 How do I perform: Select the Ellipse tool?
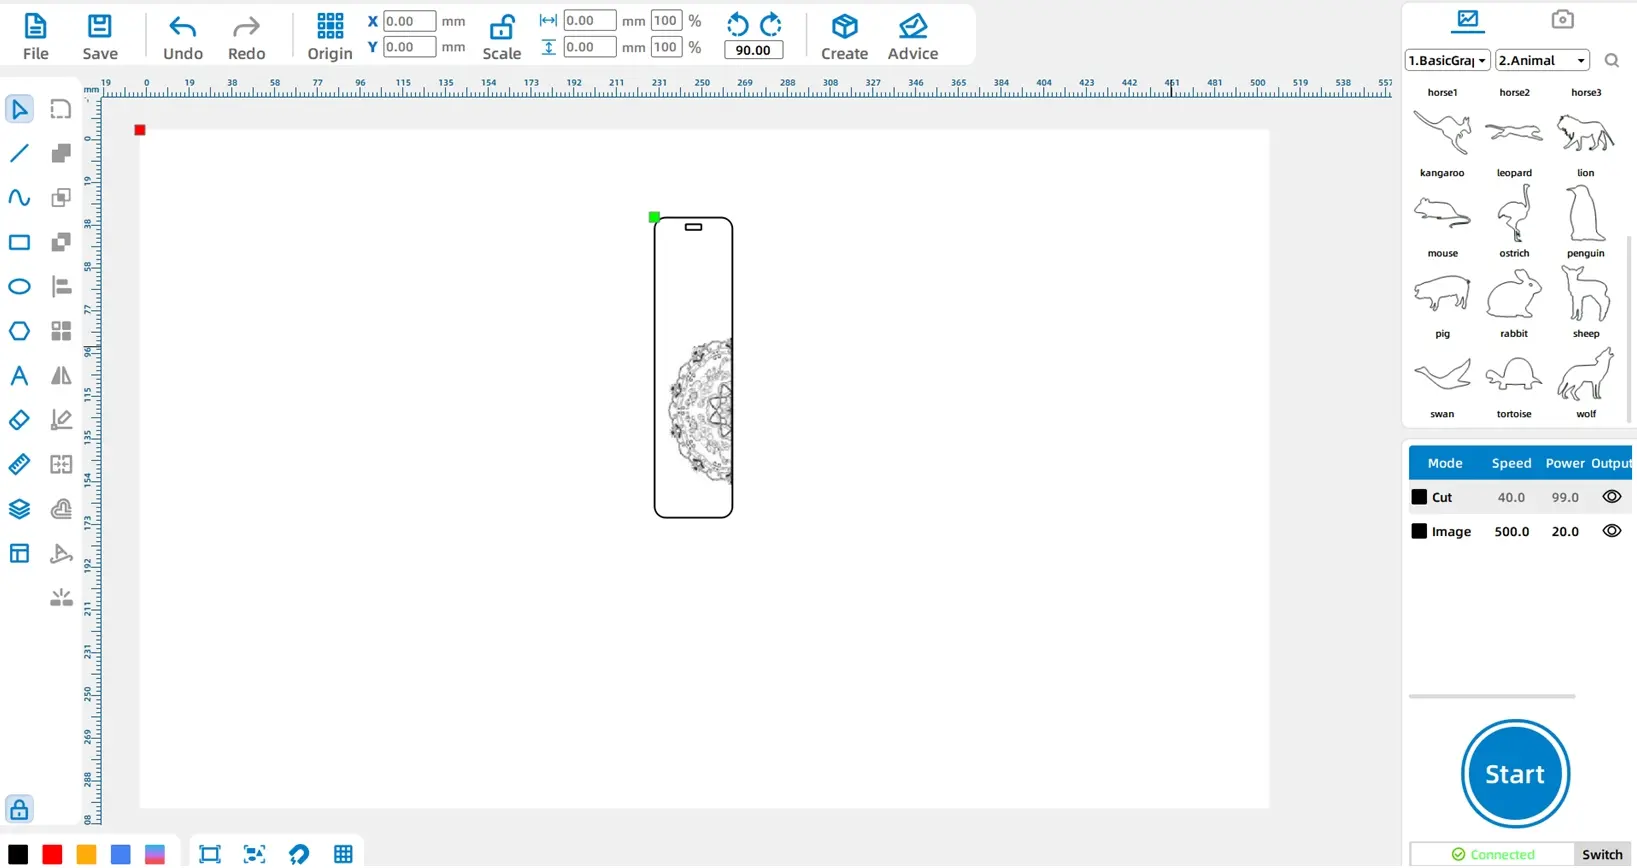point(19,287)
